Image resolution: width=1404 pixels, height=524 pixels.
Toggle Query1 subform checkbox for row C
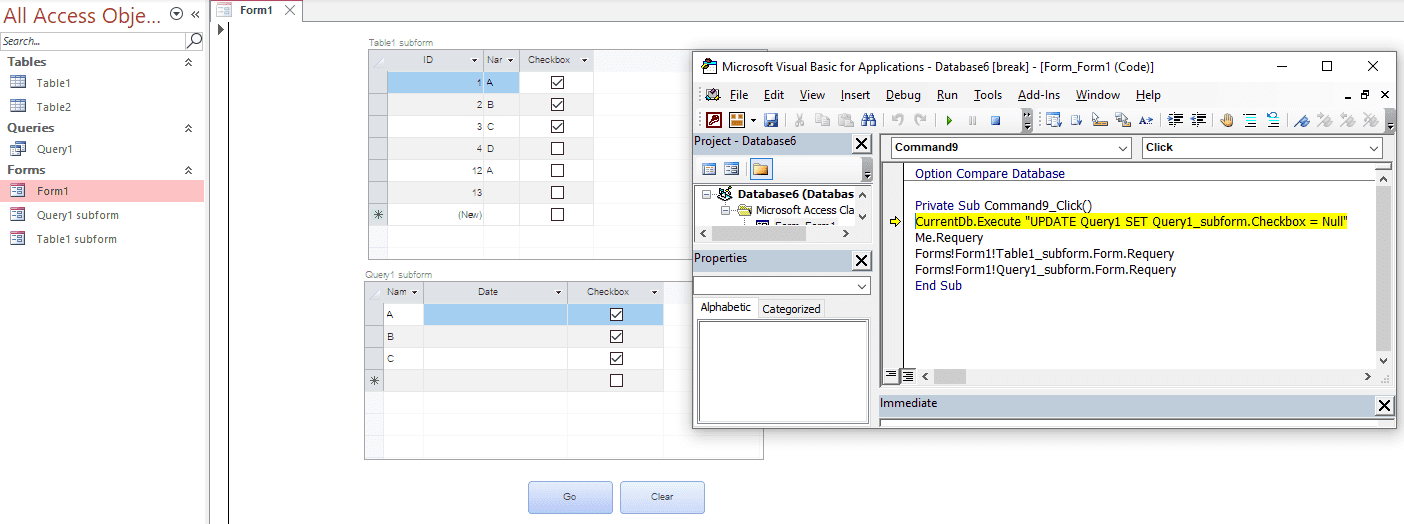click(x=616, y=358)
